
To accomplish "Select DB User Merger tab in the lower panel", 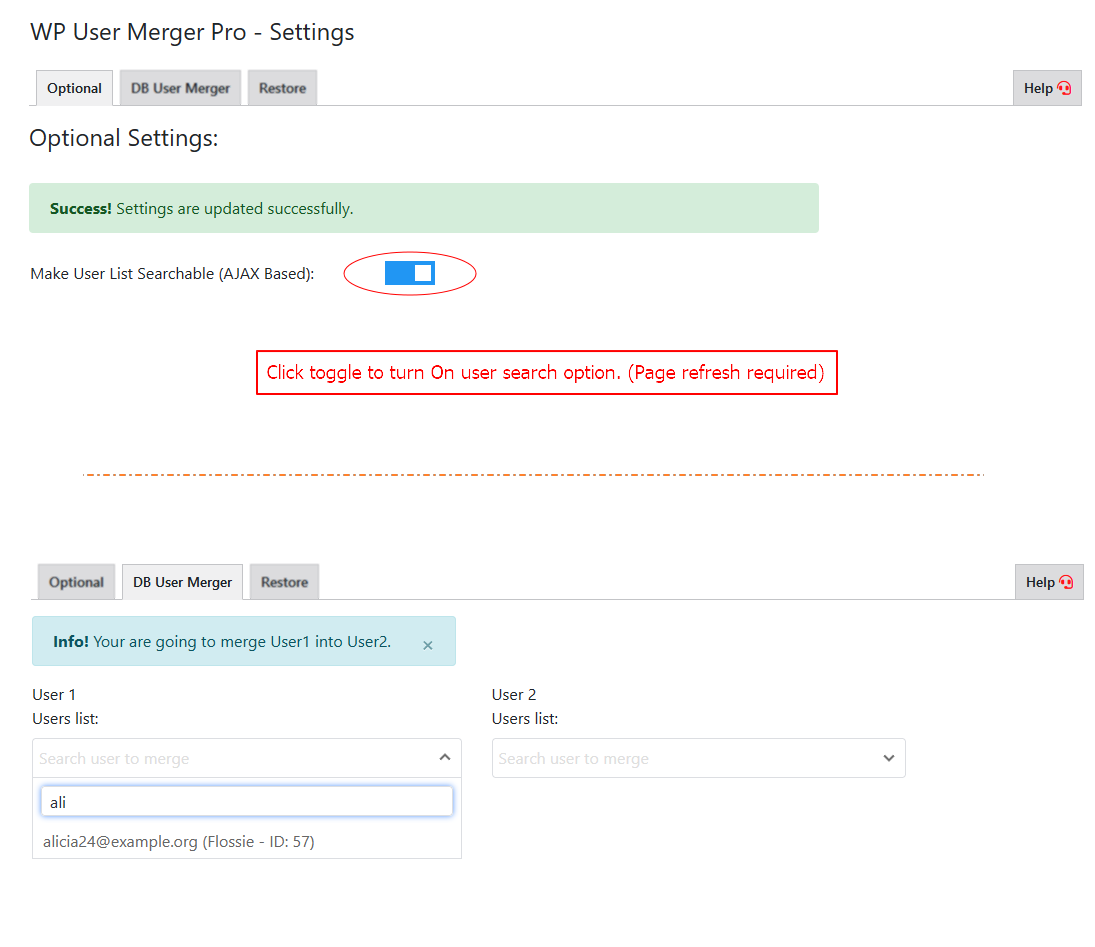I will [182, 582].
